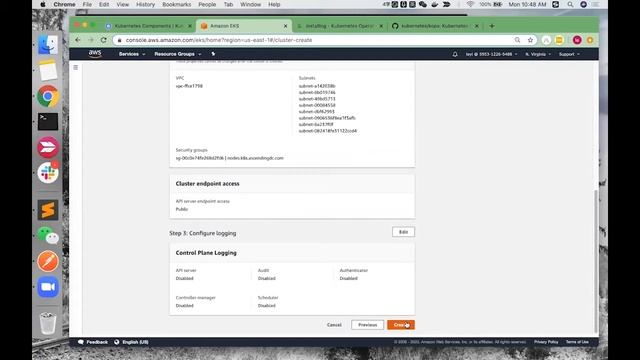Open the red arrow app in Dock
The height and width of the screenshot is (360, 640).
click(48, 147)
